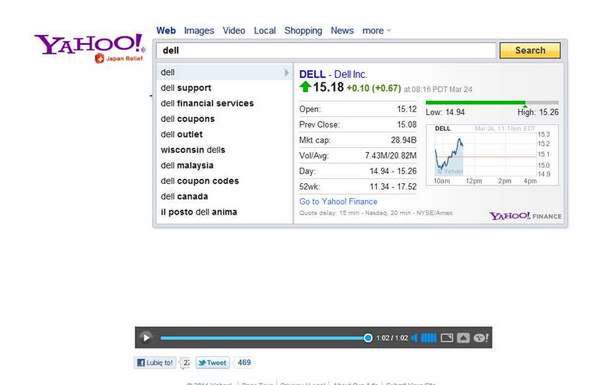Select 'il posto dell anima' suggestion
The image size is (616, 385).
[x=224, y=212]
